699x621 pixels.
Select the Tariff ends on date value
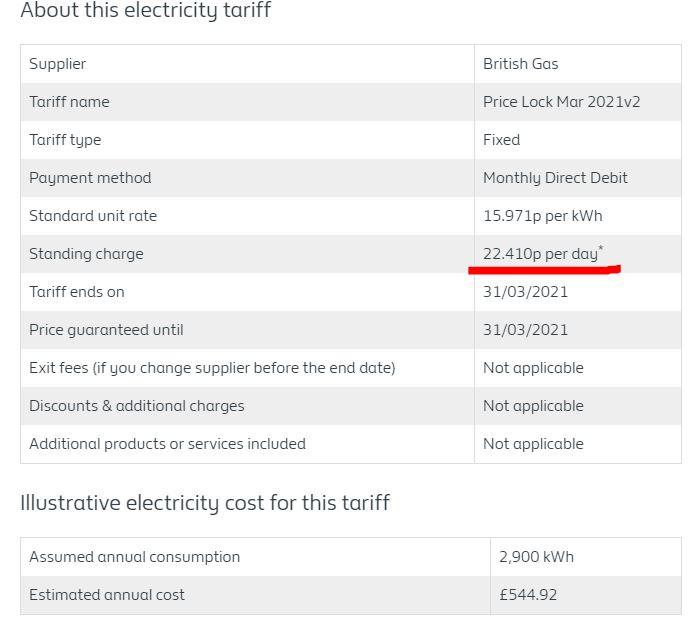[x=526, y=292]
